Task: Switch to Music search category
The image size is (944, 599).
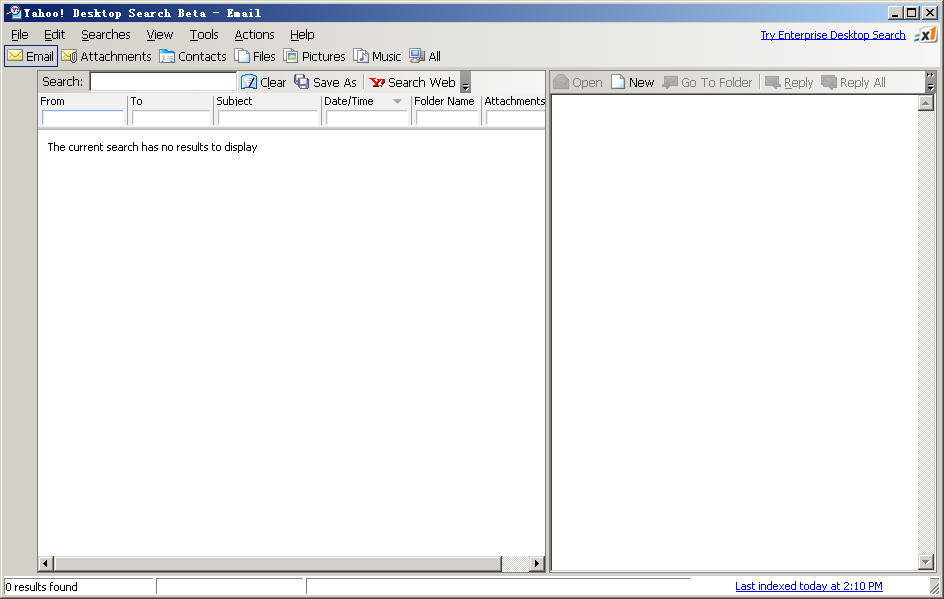Action: point(377,56)
